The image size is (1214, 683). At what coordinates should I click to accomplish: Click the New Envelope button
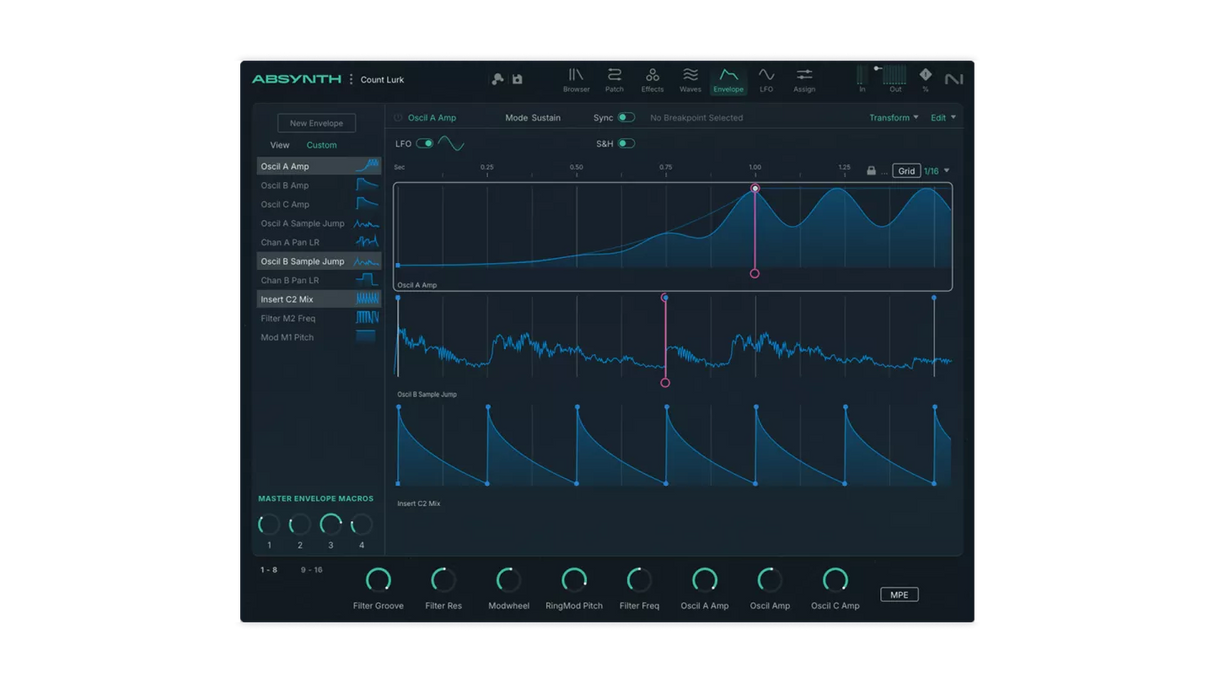pyautogui.click(x=316, y=122)
